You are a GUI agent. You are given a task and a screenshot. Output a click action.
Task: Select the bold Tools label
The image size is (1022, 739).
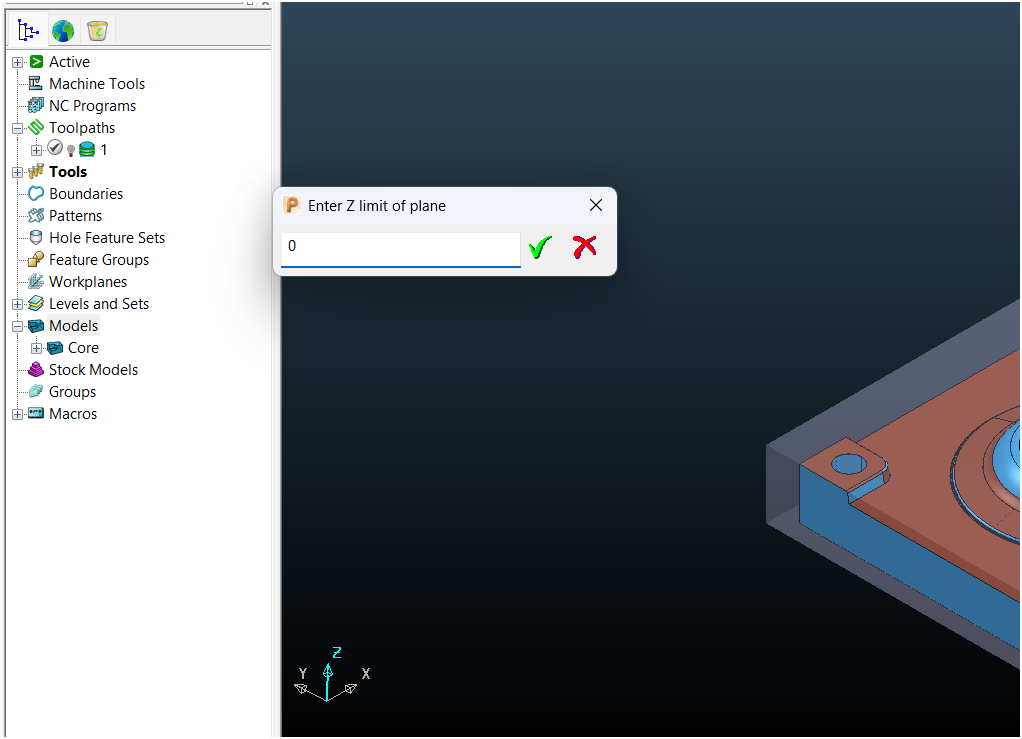pyautogui.click(x=68, y=172)
